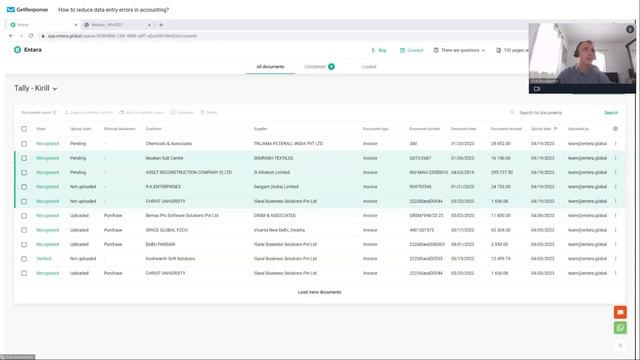Click the GetResponse logo at the top

coord(27,9)
